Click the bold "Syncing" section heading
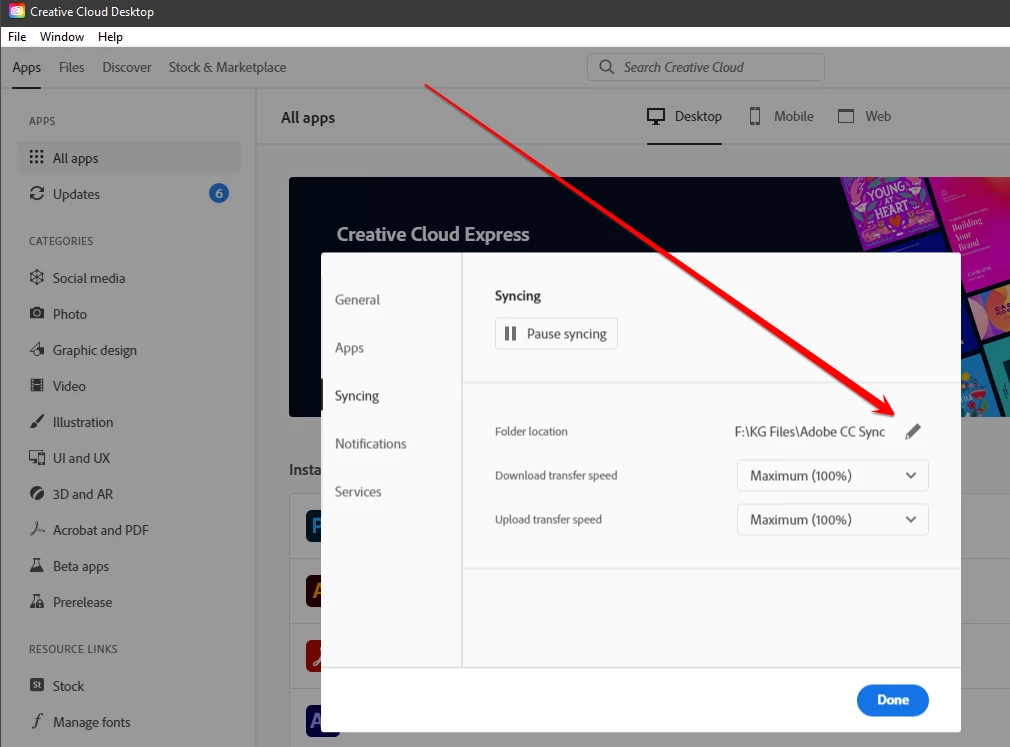Viewport: 1010px width, 747px height. [x=517, y=296]
